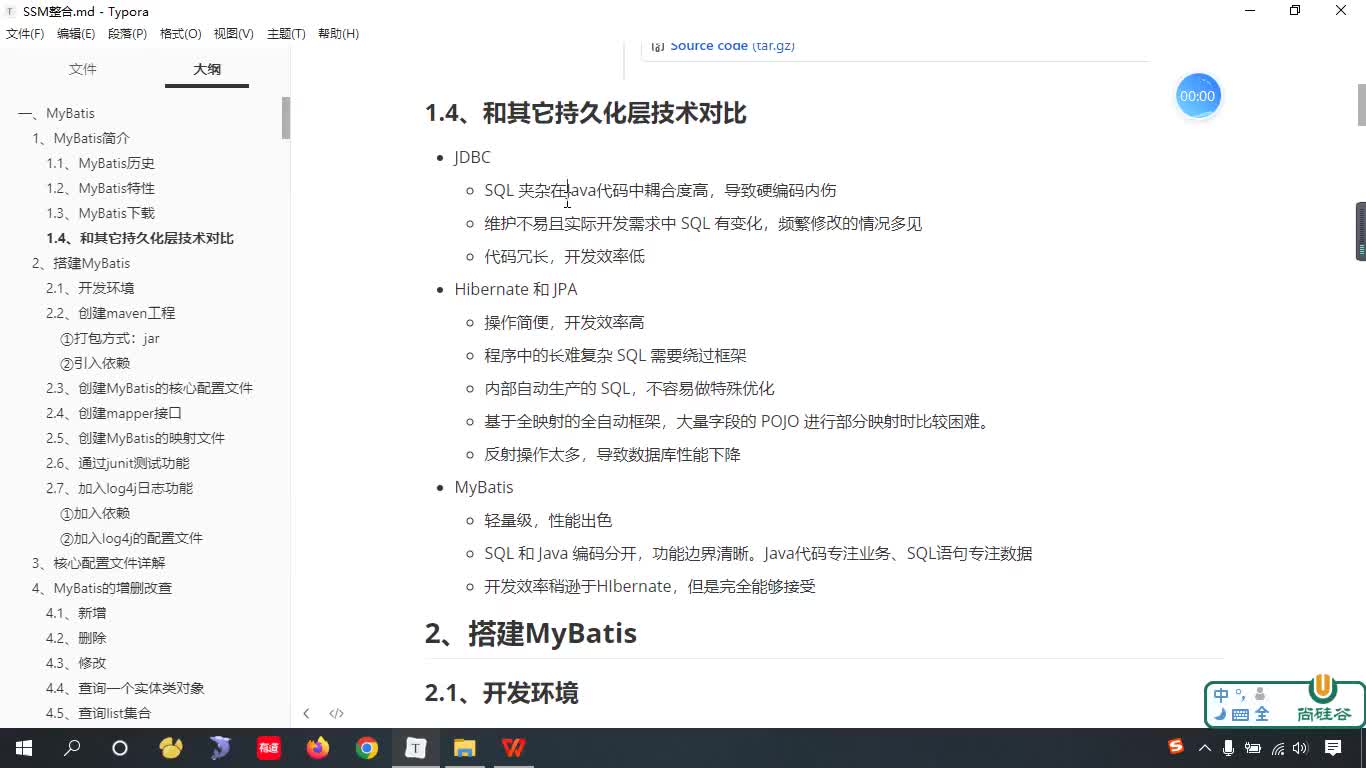The height and width of the screenshot is (768, 1366).
Task: Open 文件(F) menu
Action: coord(25,34)
